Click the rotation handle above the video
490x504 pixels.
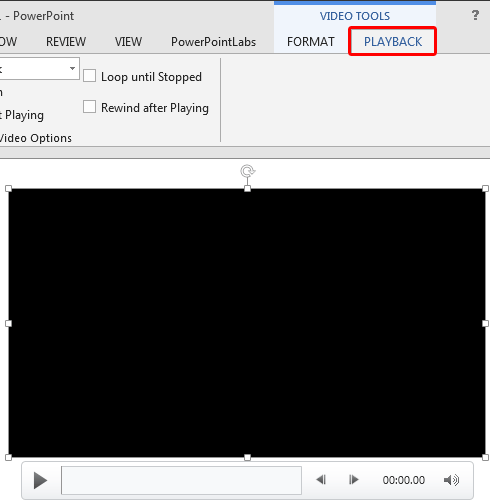pos(247,171)
